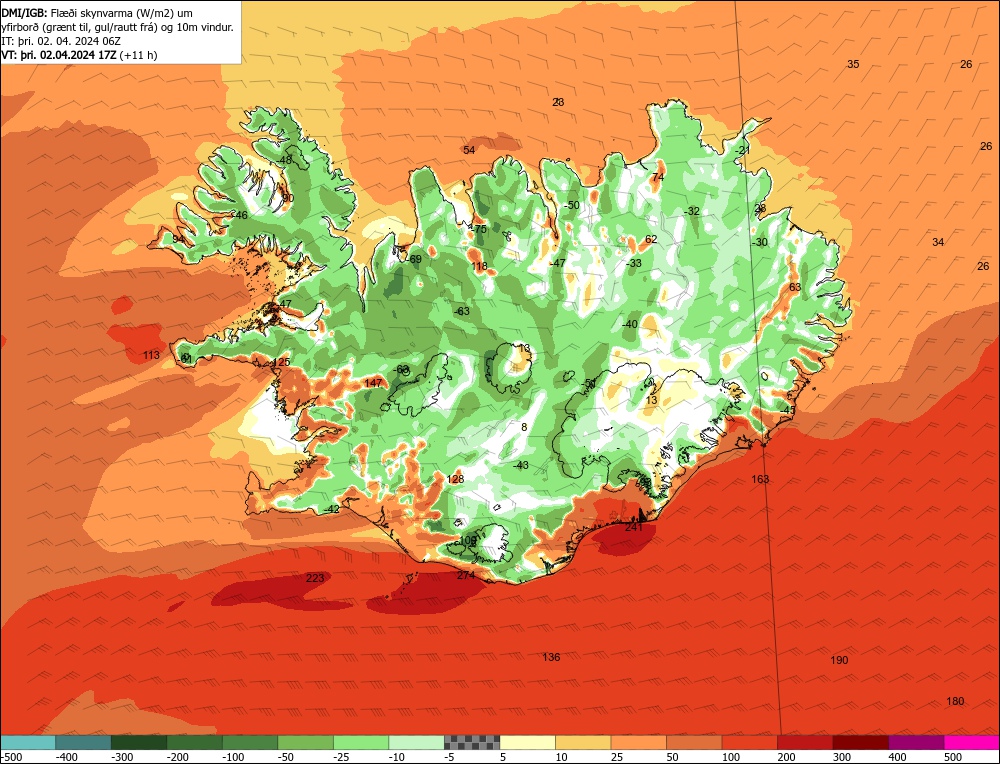Viewport: 1000px width, 764px height.
Task: Select the pale green legend swatch labeled -10
Action: tap(416, 742)
